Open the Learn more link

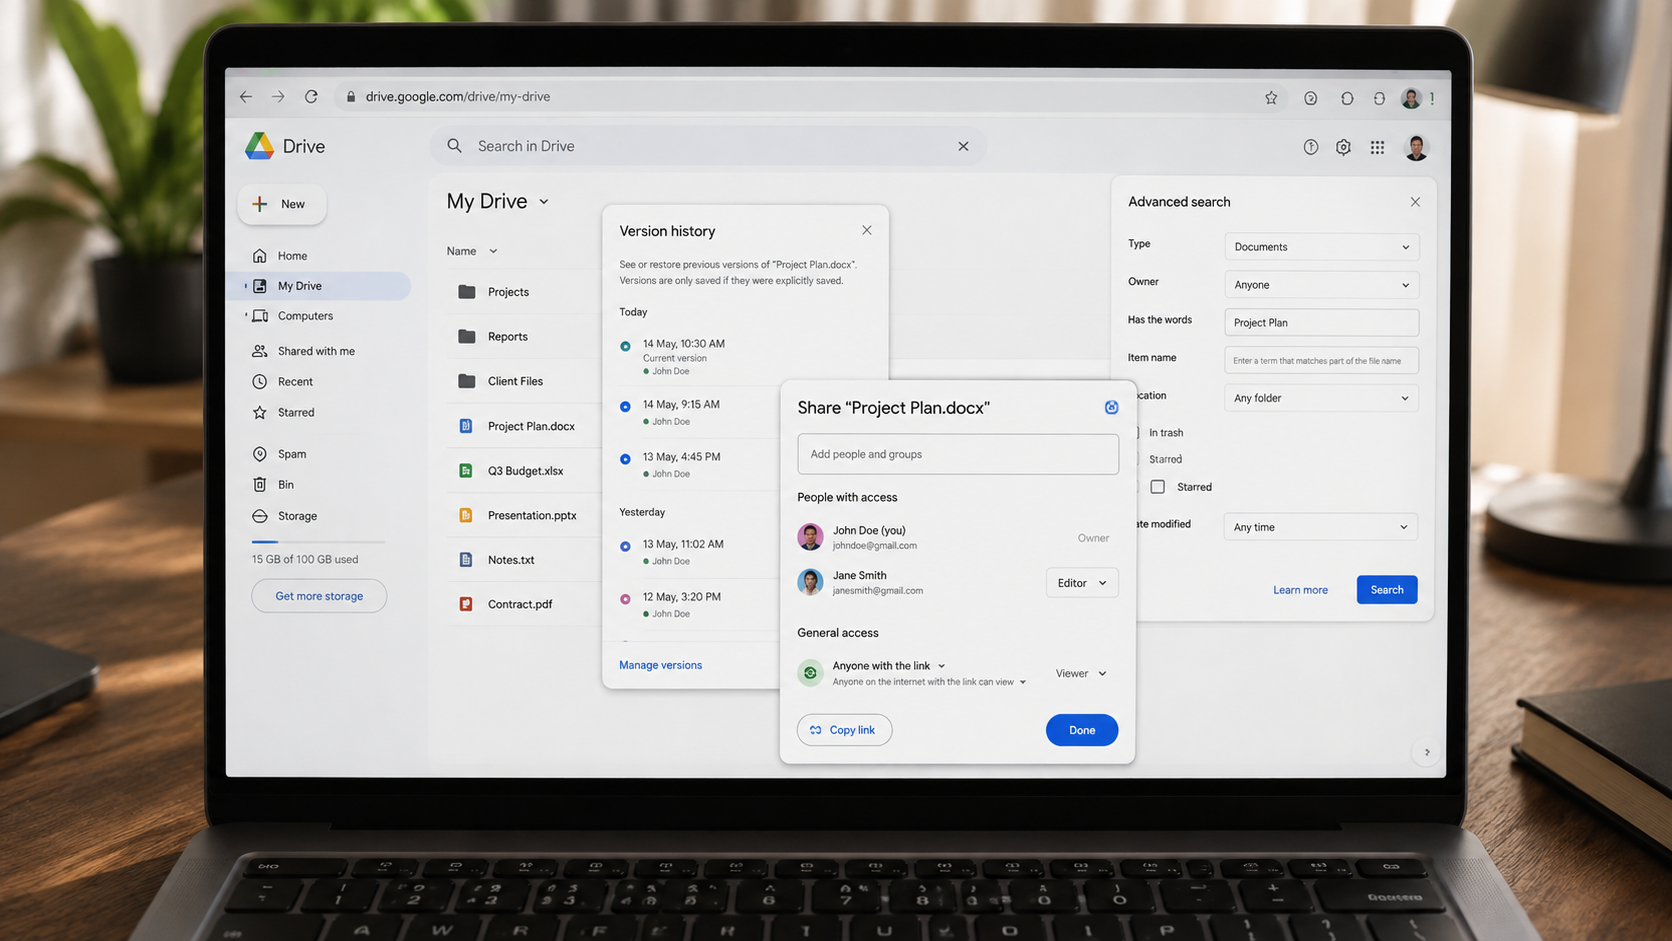1300,590
